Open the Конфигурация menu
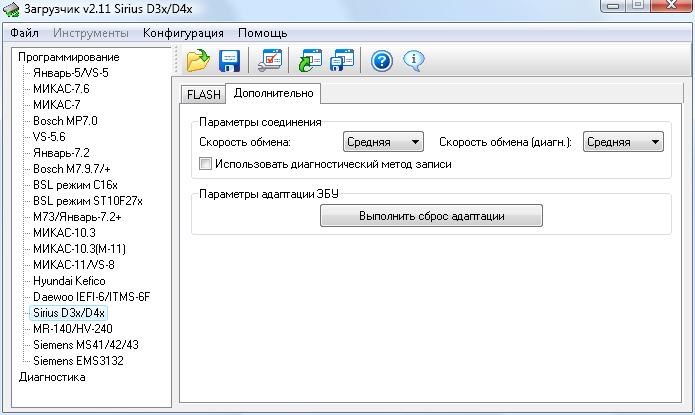Screen dimensions: 695x415 (182, 33)
